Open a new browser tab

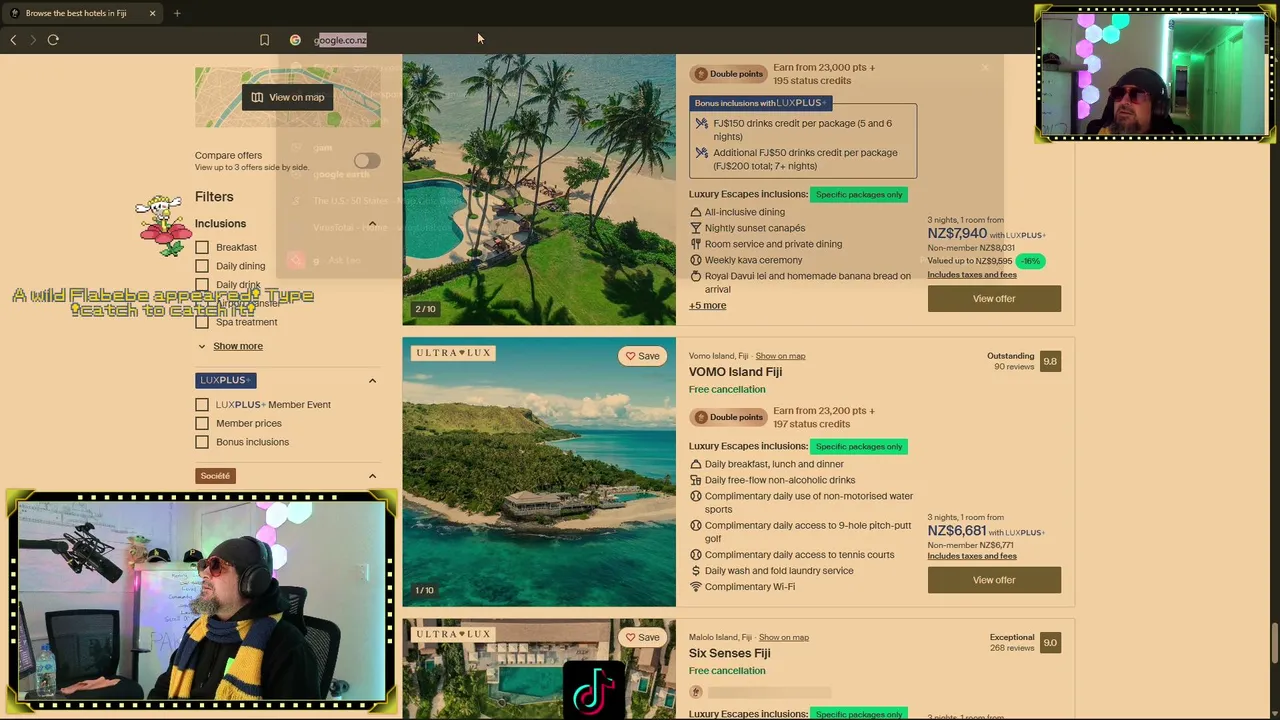click(x=177, y=13)
